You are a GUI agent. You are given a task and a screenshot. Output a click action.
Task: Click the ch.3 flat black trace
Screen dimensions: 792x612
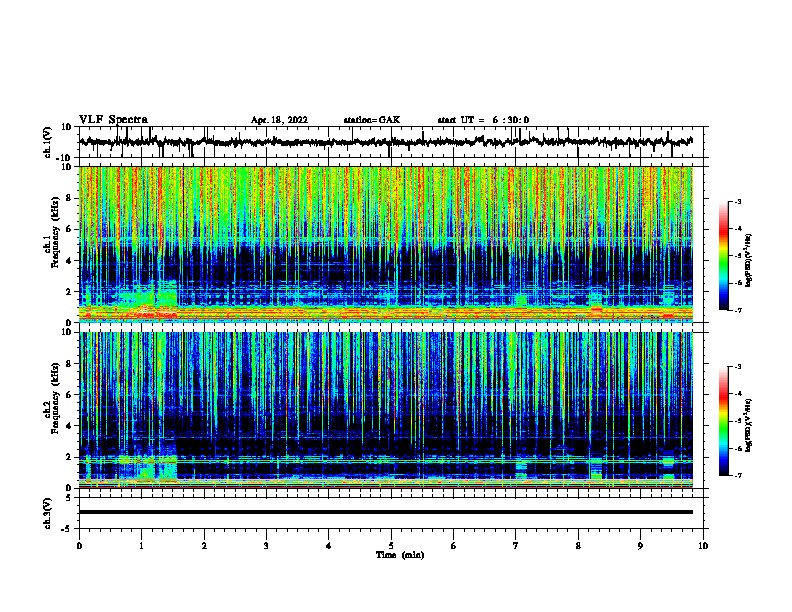386,512
